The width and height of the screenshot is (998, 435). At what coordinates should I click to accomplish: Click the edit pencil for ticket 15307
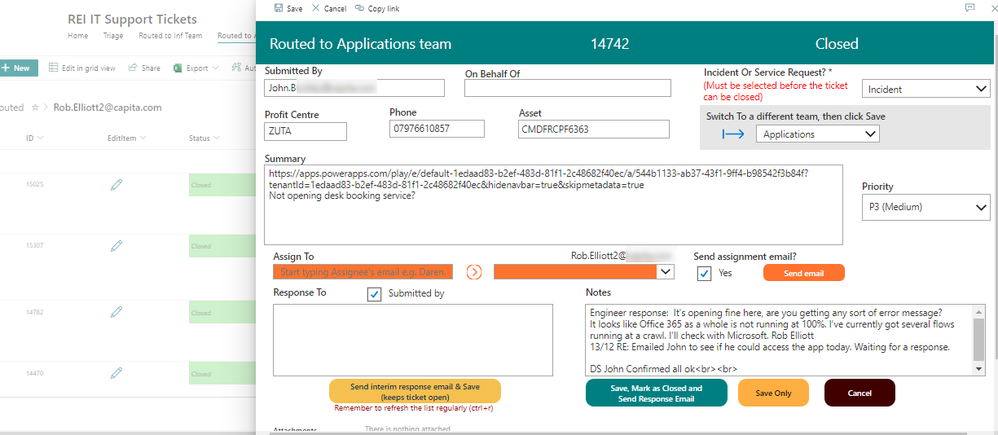pyautogui.click(x=116, y=246)
